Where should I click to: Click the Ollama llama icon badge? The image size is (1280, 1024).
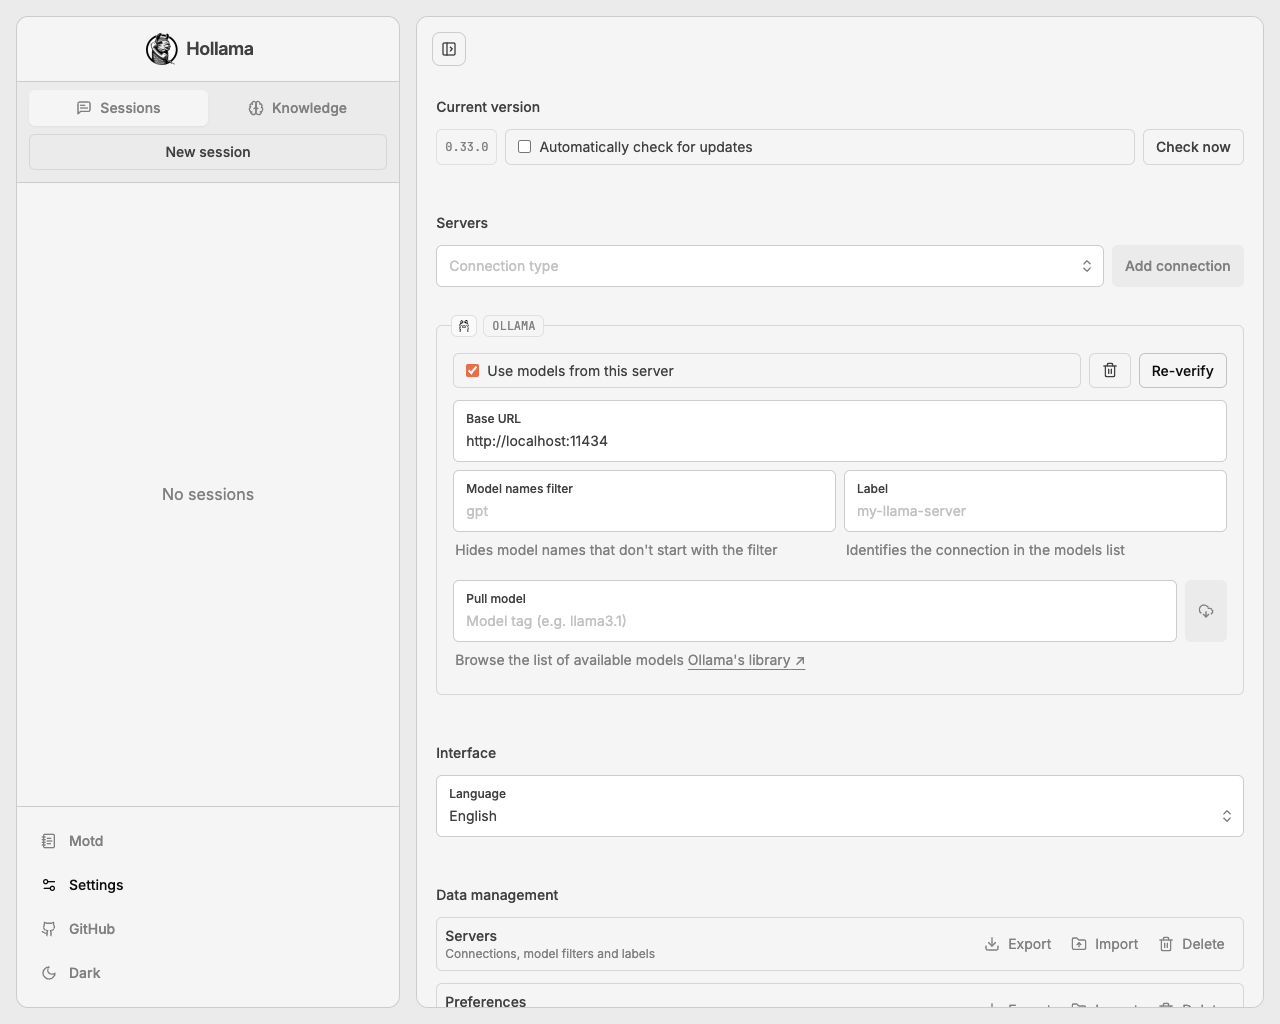point(464,326)
